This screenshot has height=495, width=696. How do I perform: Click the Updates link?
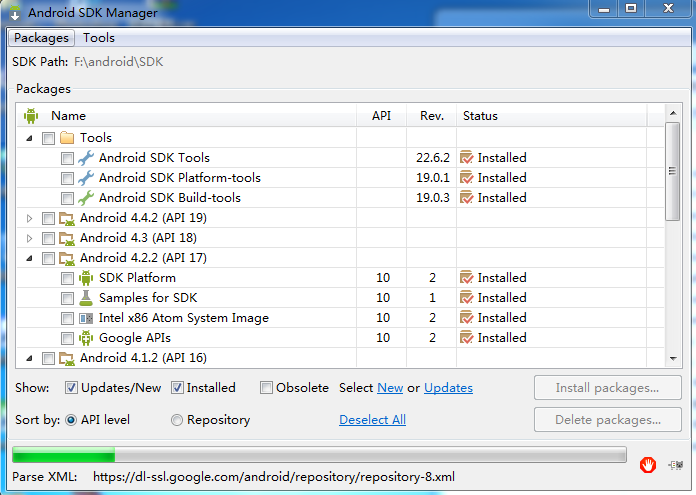[448, 388]
